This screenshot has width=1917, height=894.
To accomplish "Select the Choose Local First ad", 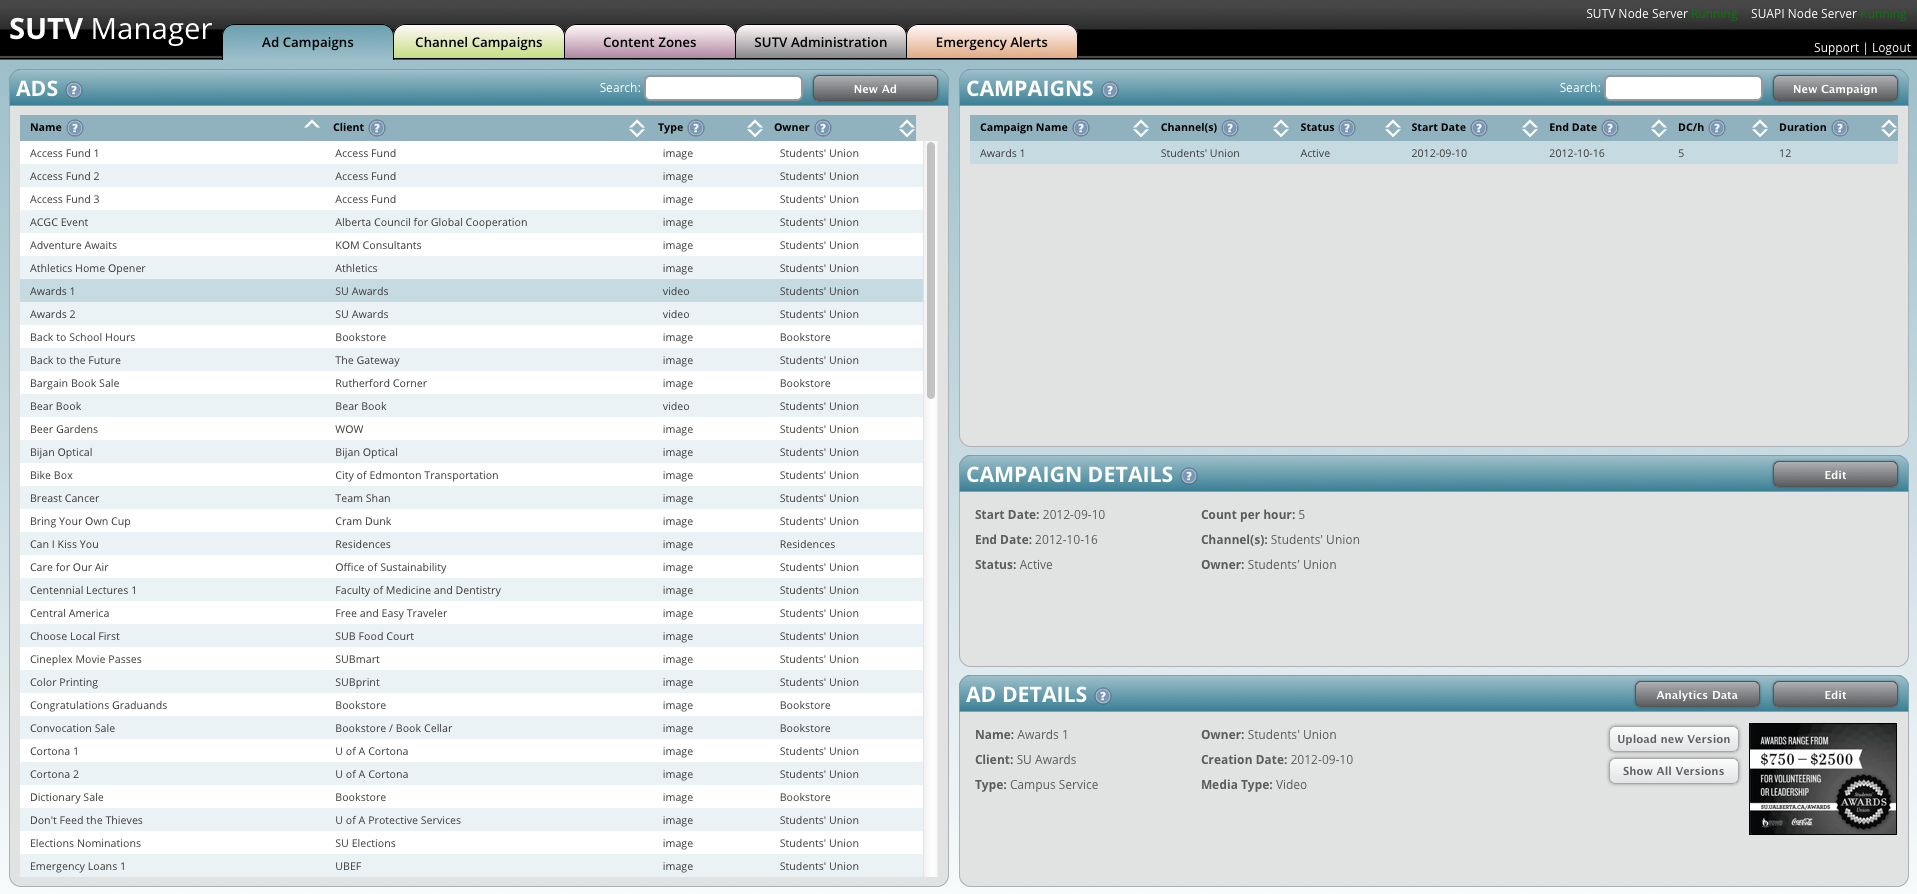I will [472, 636].
